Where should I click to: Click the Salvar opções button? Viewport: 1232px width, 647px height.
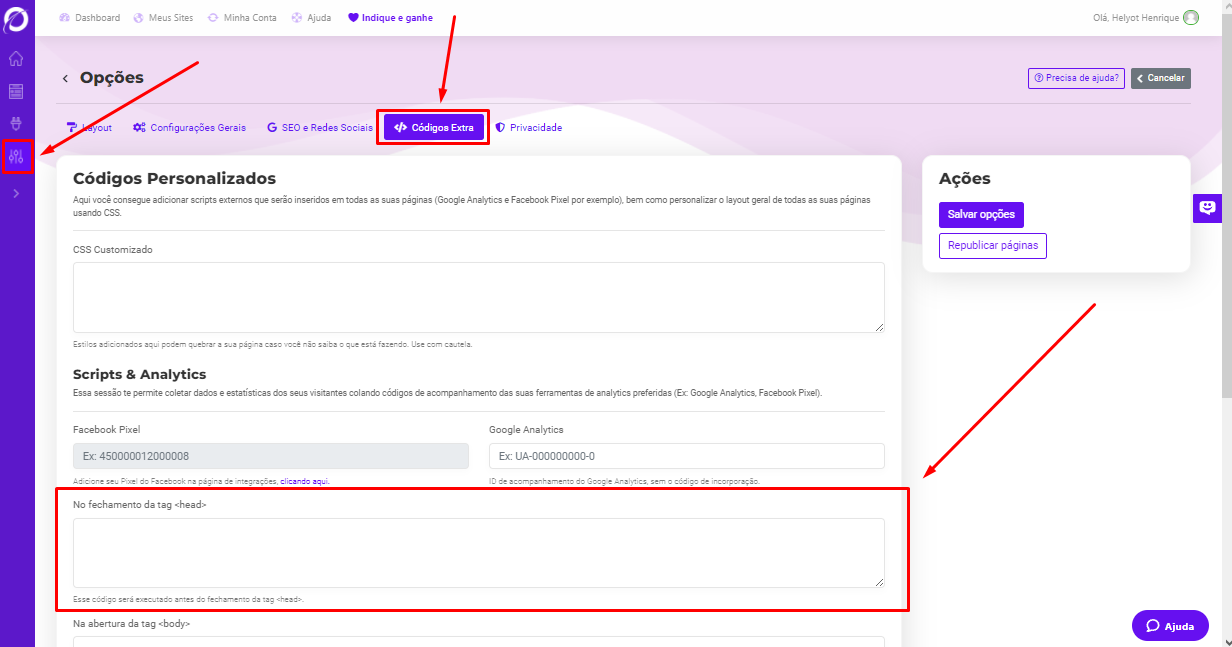980,215
